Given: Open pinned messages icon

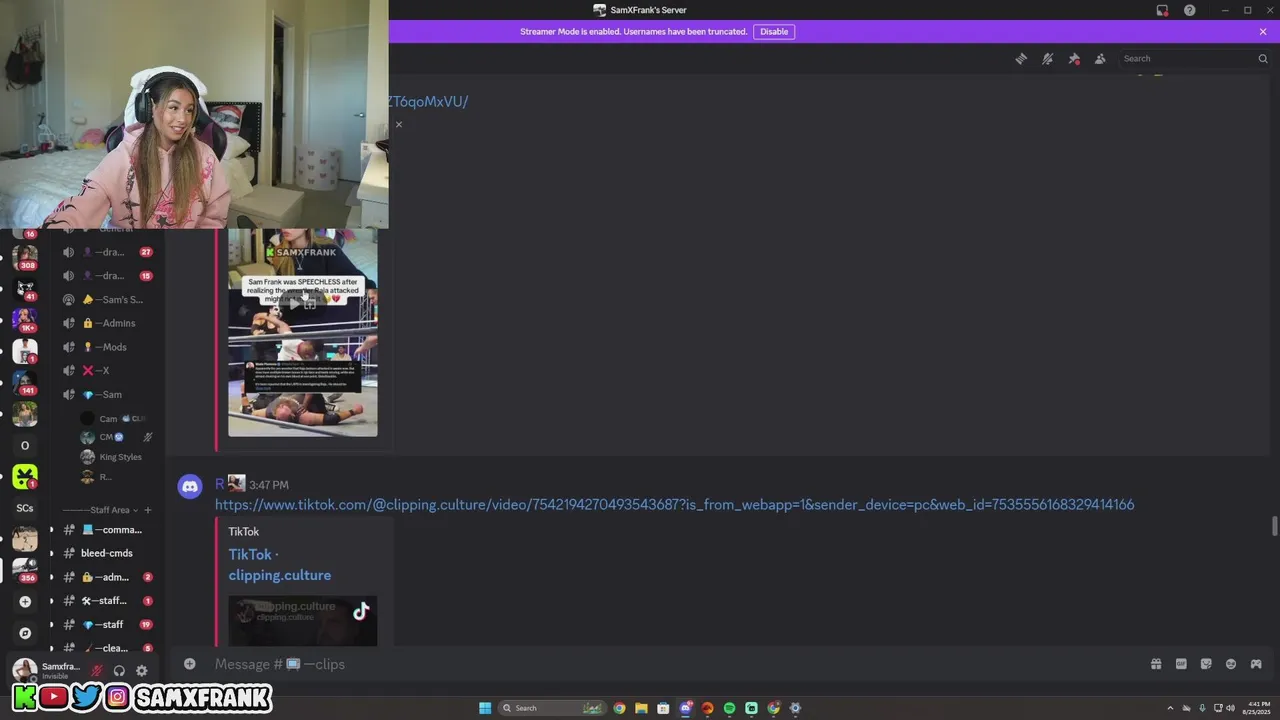Looking at the screenshot, I should (x=1074, y=59).
